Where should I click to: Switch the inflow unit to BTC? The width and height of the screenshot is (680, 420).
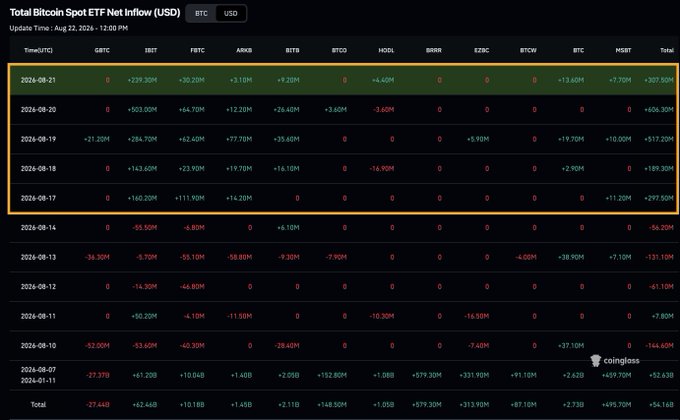pyautogui.click(x=201, y=13)
